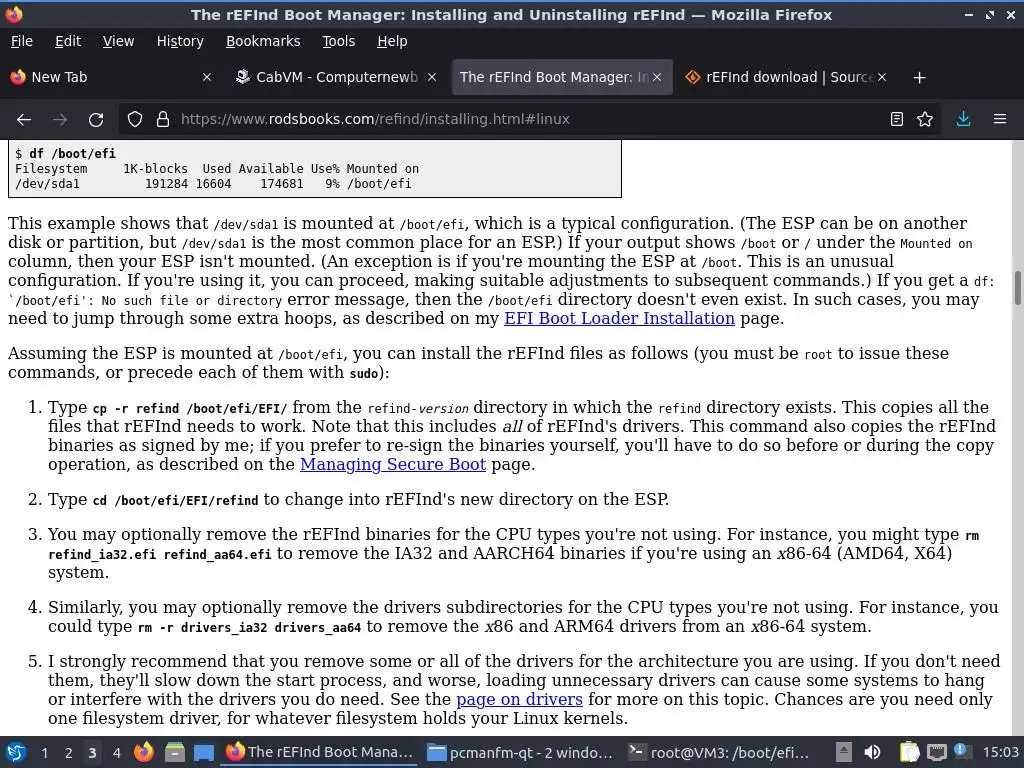This screenshot has height=768, width=1024.
Task: Open the Bookmarks menu
Action: point(263,41)
